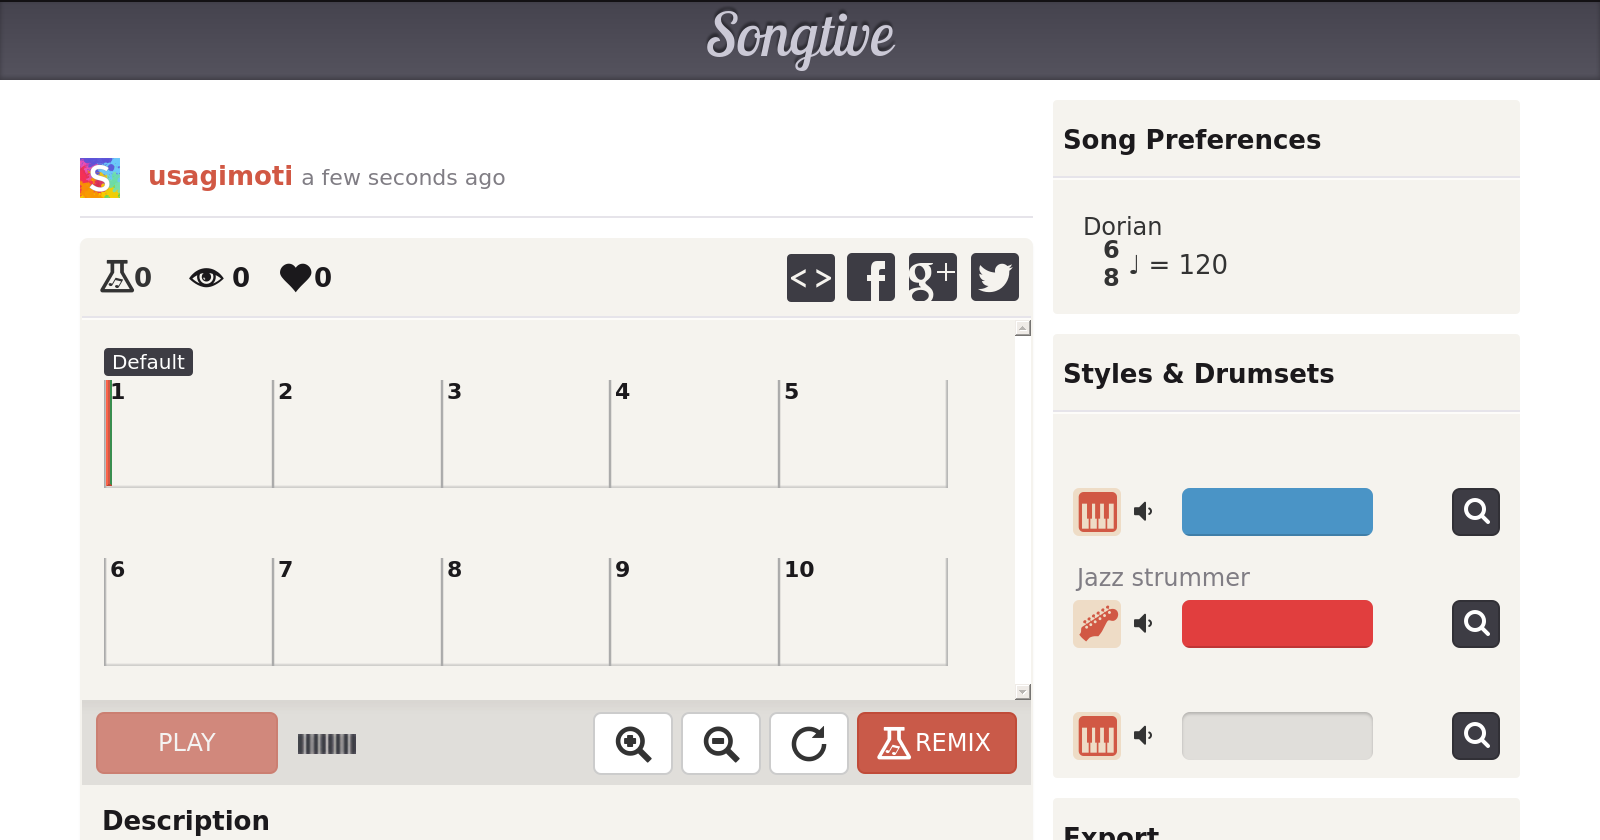Search styles for Jazz strummer track

[1476, 624]
